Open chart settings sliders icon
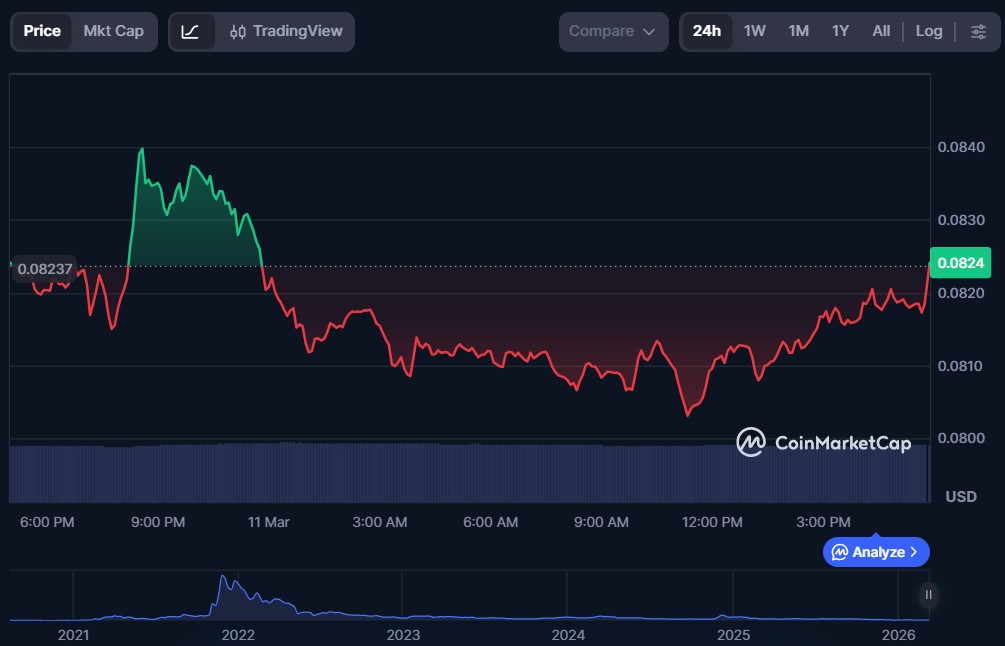This screenshot has height=646, width=1005. point(977,31)
